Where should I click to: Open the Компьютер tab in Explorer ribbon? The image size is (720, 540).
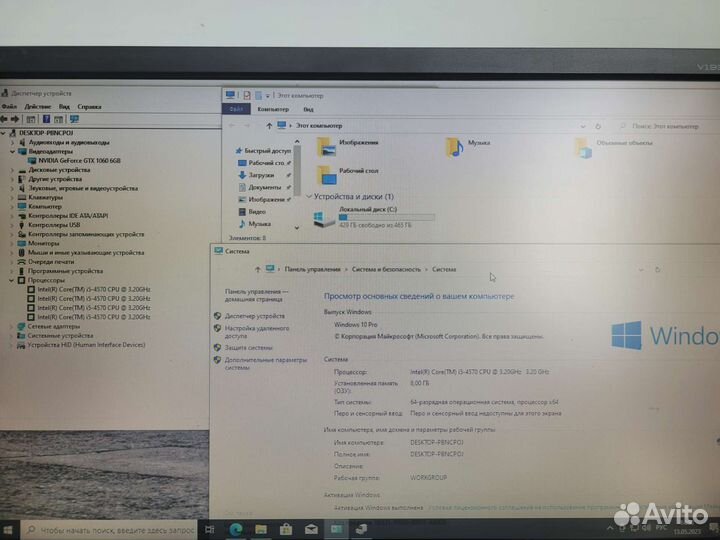coord(273,109)
